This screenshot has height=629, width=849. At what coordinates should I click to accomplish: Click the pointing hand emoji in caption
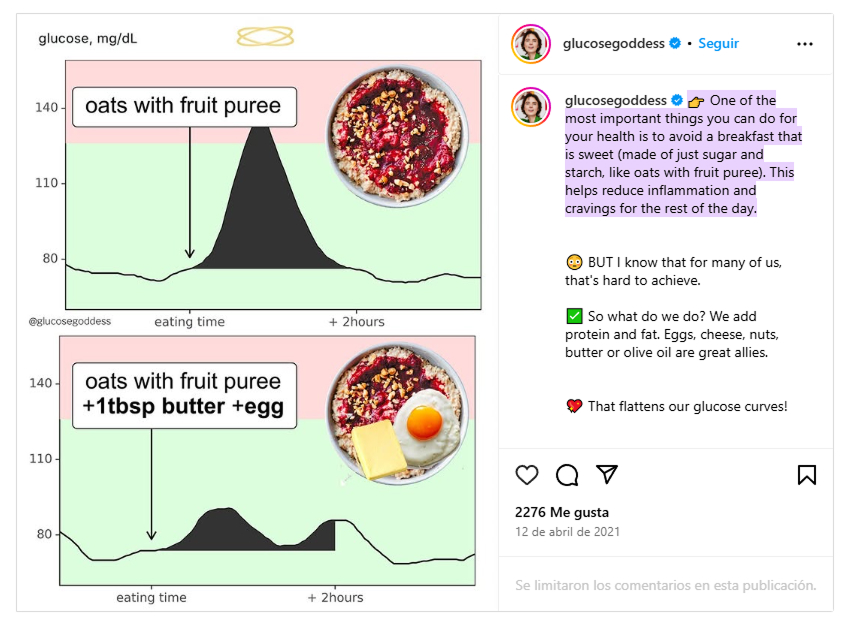point(696,101)
